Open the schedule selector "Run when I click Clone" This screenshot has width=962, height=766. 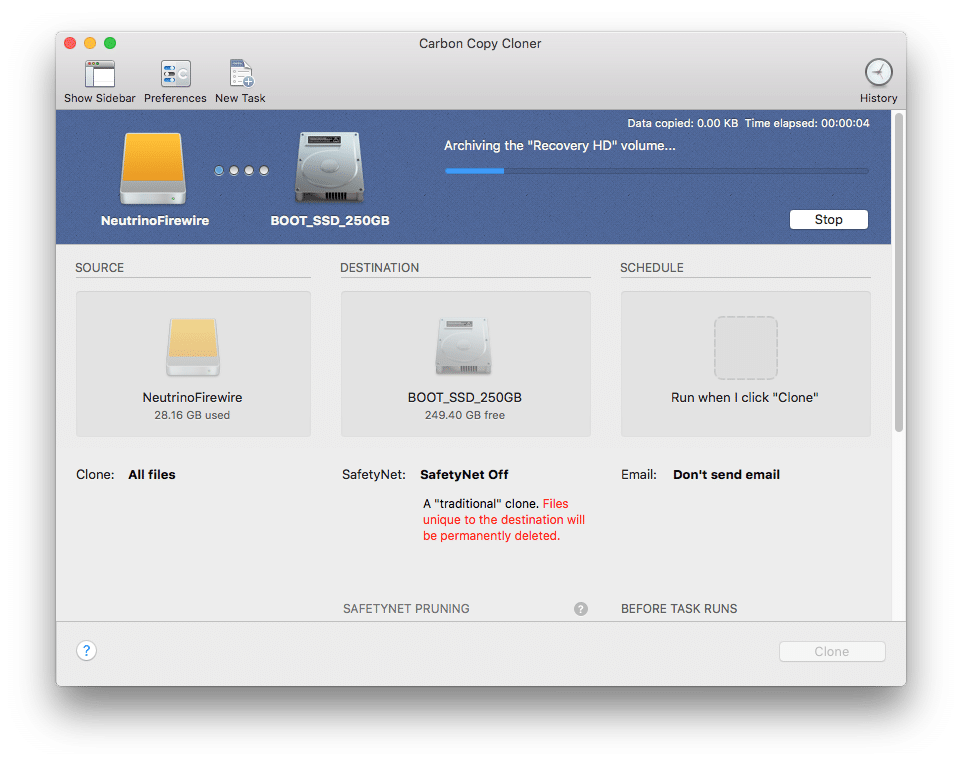[x=745, y=364]
